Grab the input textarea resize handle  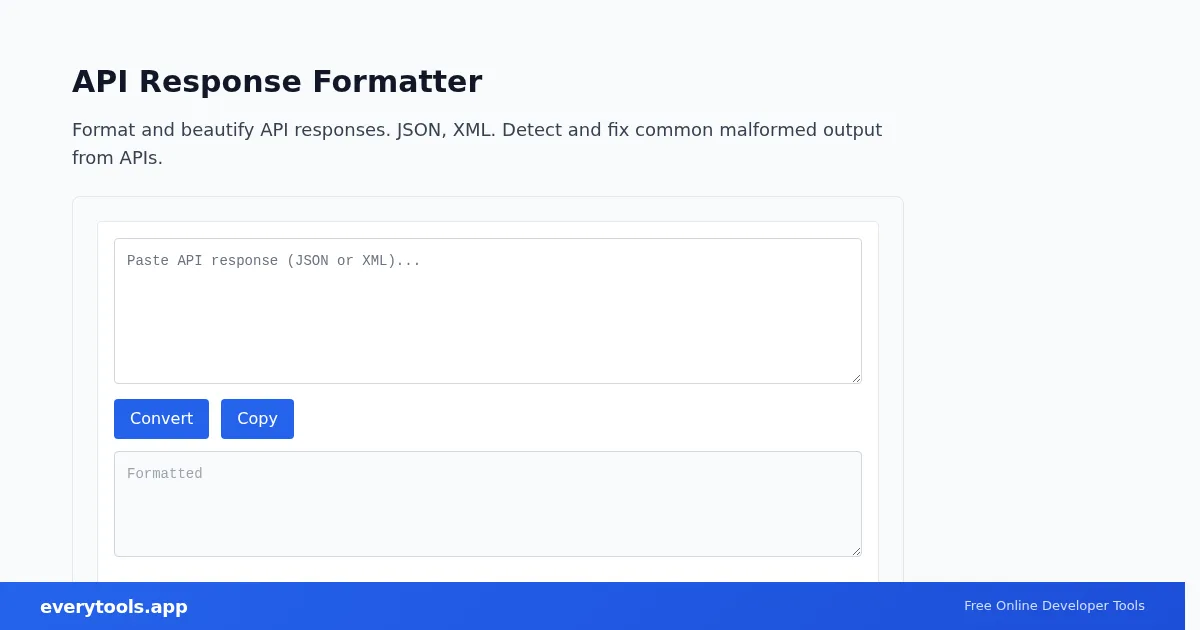[x=855, y=377]
